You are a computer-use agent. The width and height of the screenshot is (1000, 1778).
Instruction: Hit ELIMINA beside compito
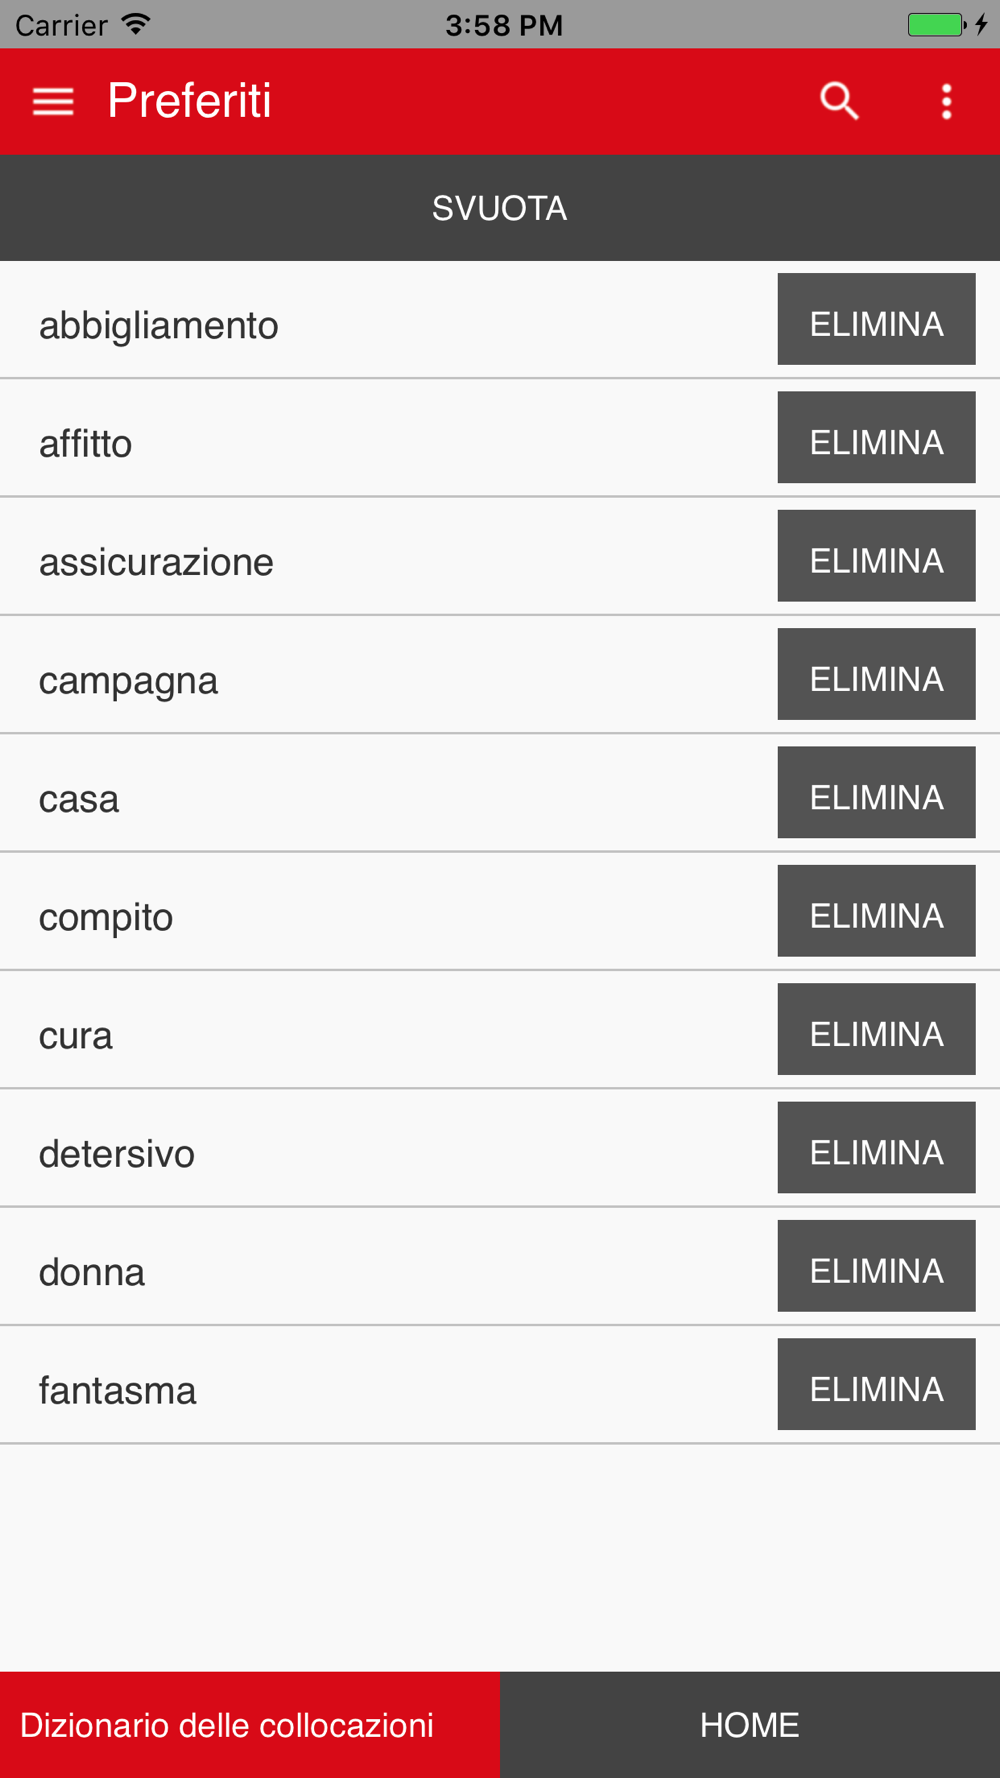[876, 911]
